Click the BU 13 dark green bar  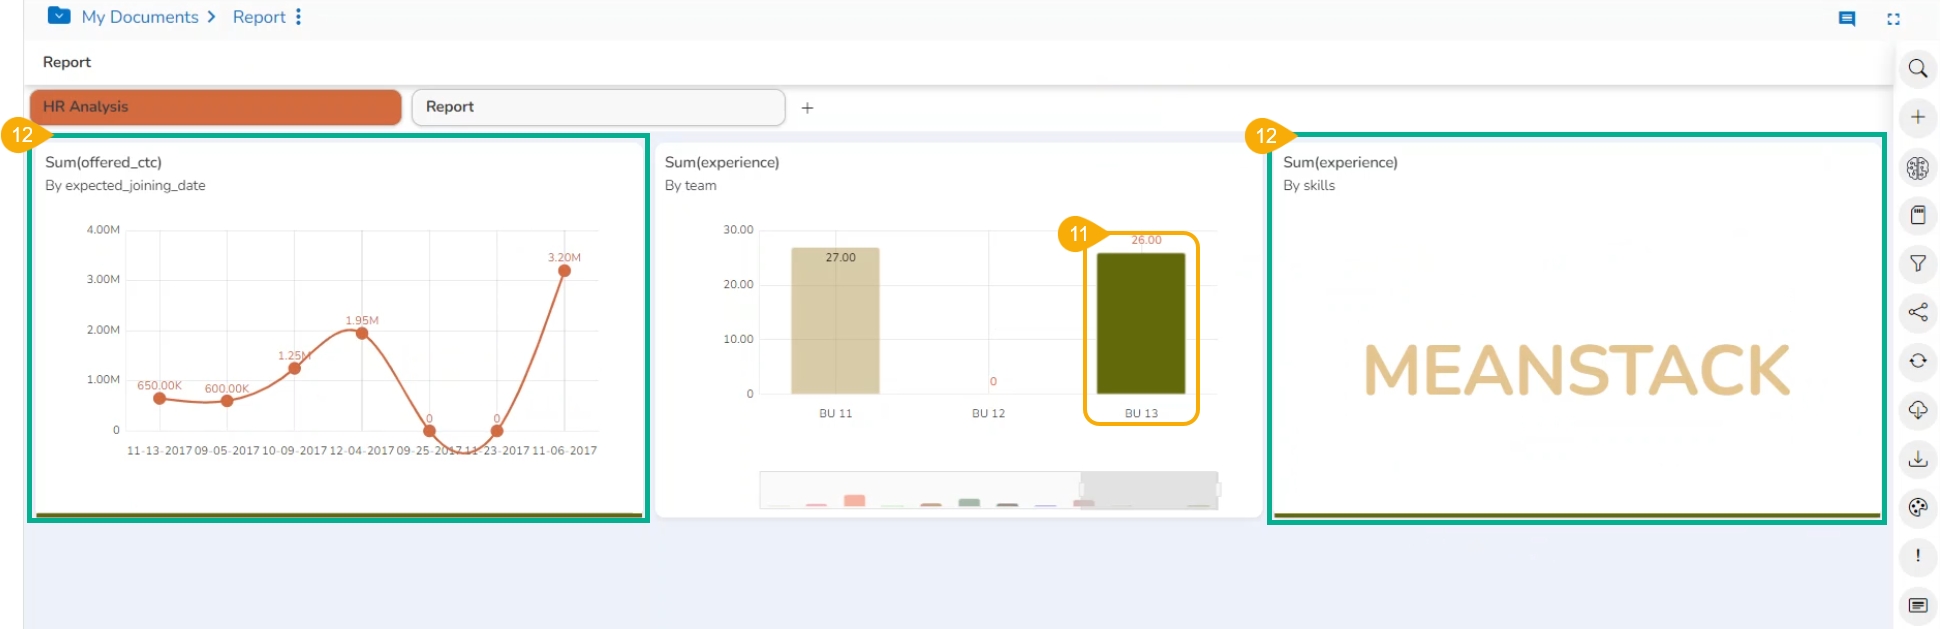1141,323
